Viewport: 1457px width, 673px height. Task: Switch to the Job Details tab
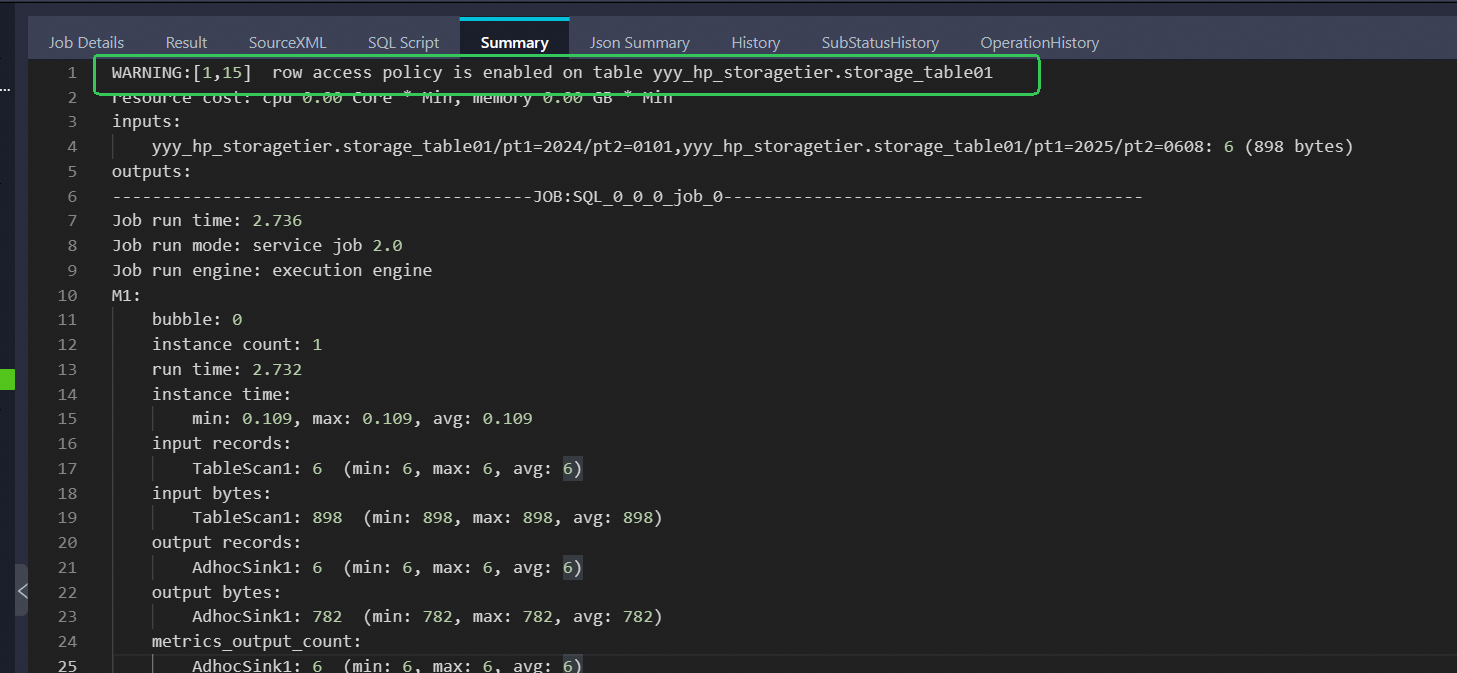pyautogui.click(x=86, y=42)
